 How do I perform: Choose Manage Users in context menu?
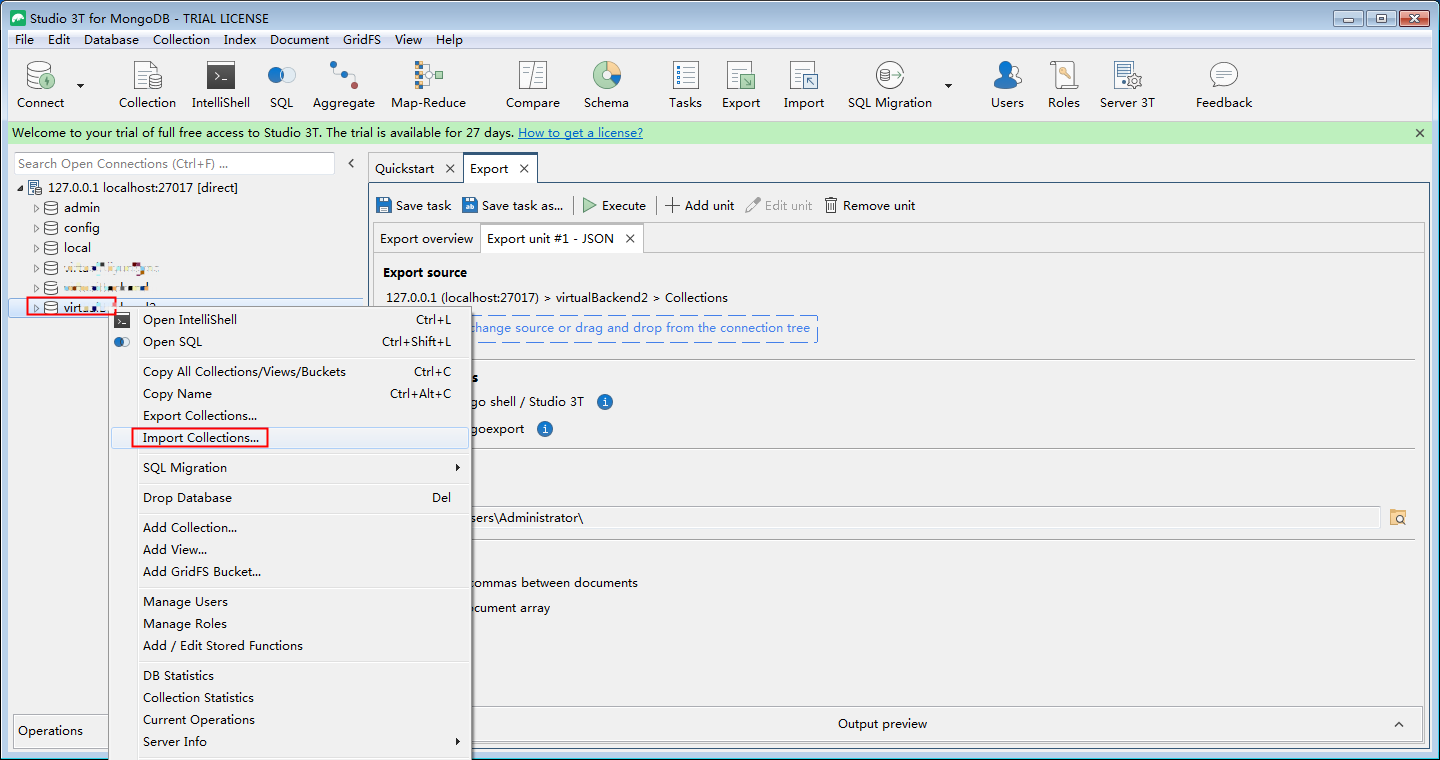pyautogui.click(x=290, y=602)
